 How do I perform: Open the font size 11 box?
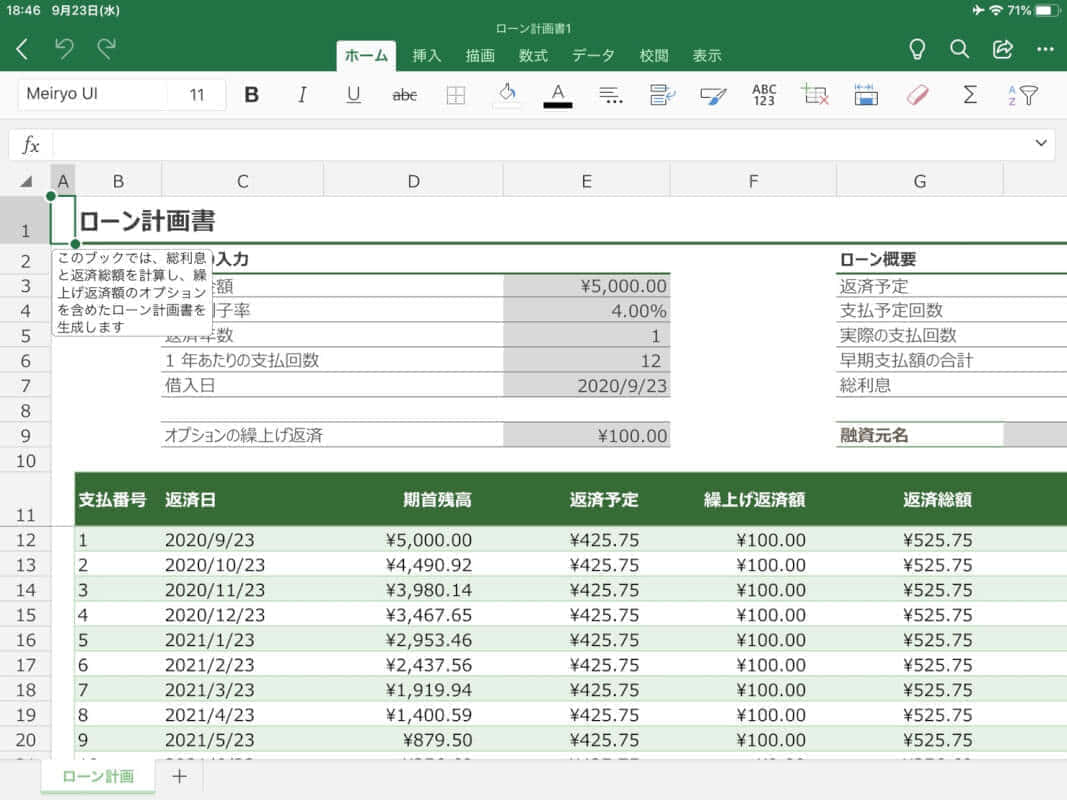[197, 95]
